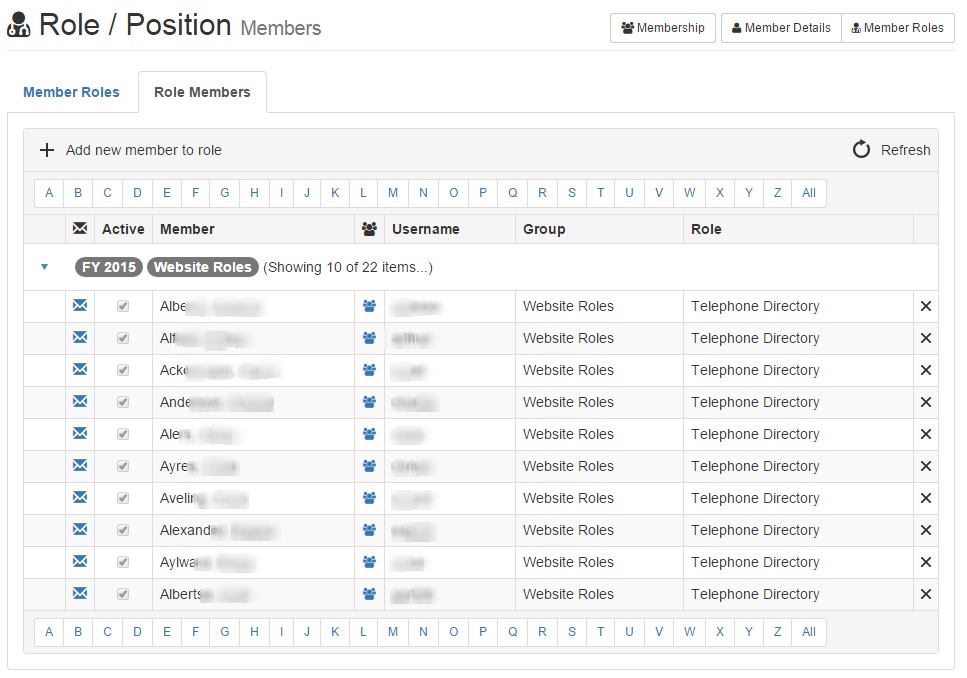Viewport: 967px width, 678px height.
Task: Switch to the Member Roles tab
Action: (x=71, y=92)
